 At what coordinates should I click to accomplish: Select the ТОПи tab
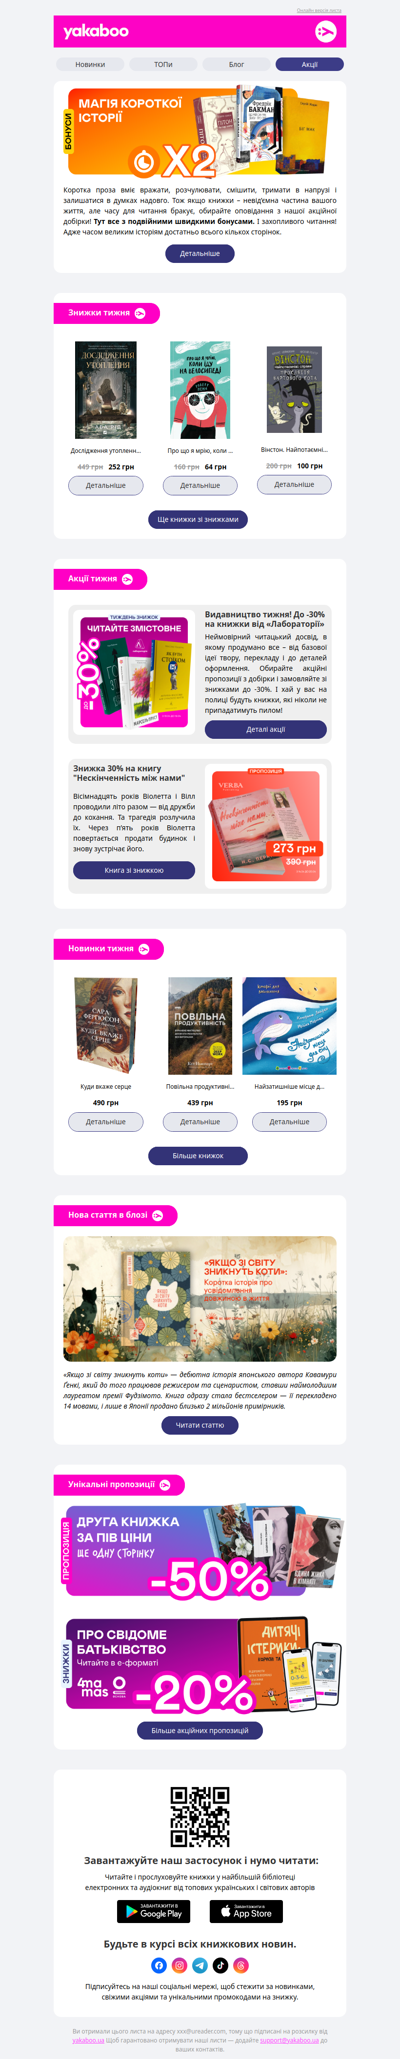pyautogui.click(x=163, y=64)
